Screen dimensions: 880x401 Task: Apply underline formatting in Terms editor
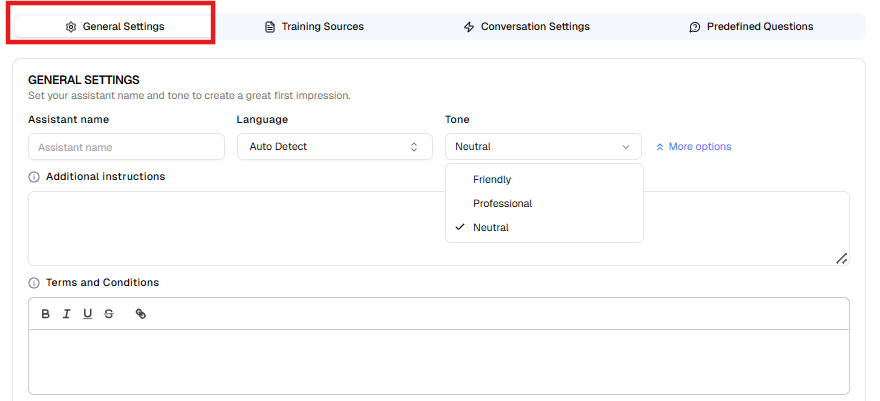tap(88, 314)
